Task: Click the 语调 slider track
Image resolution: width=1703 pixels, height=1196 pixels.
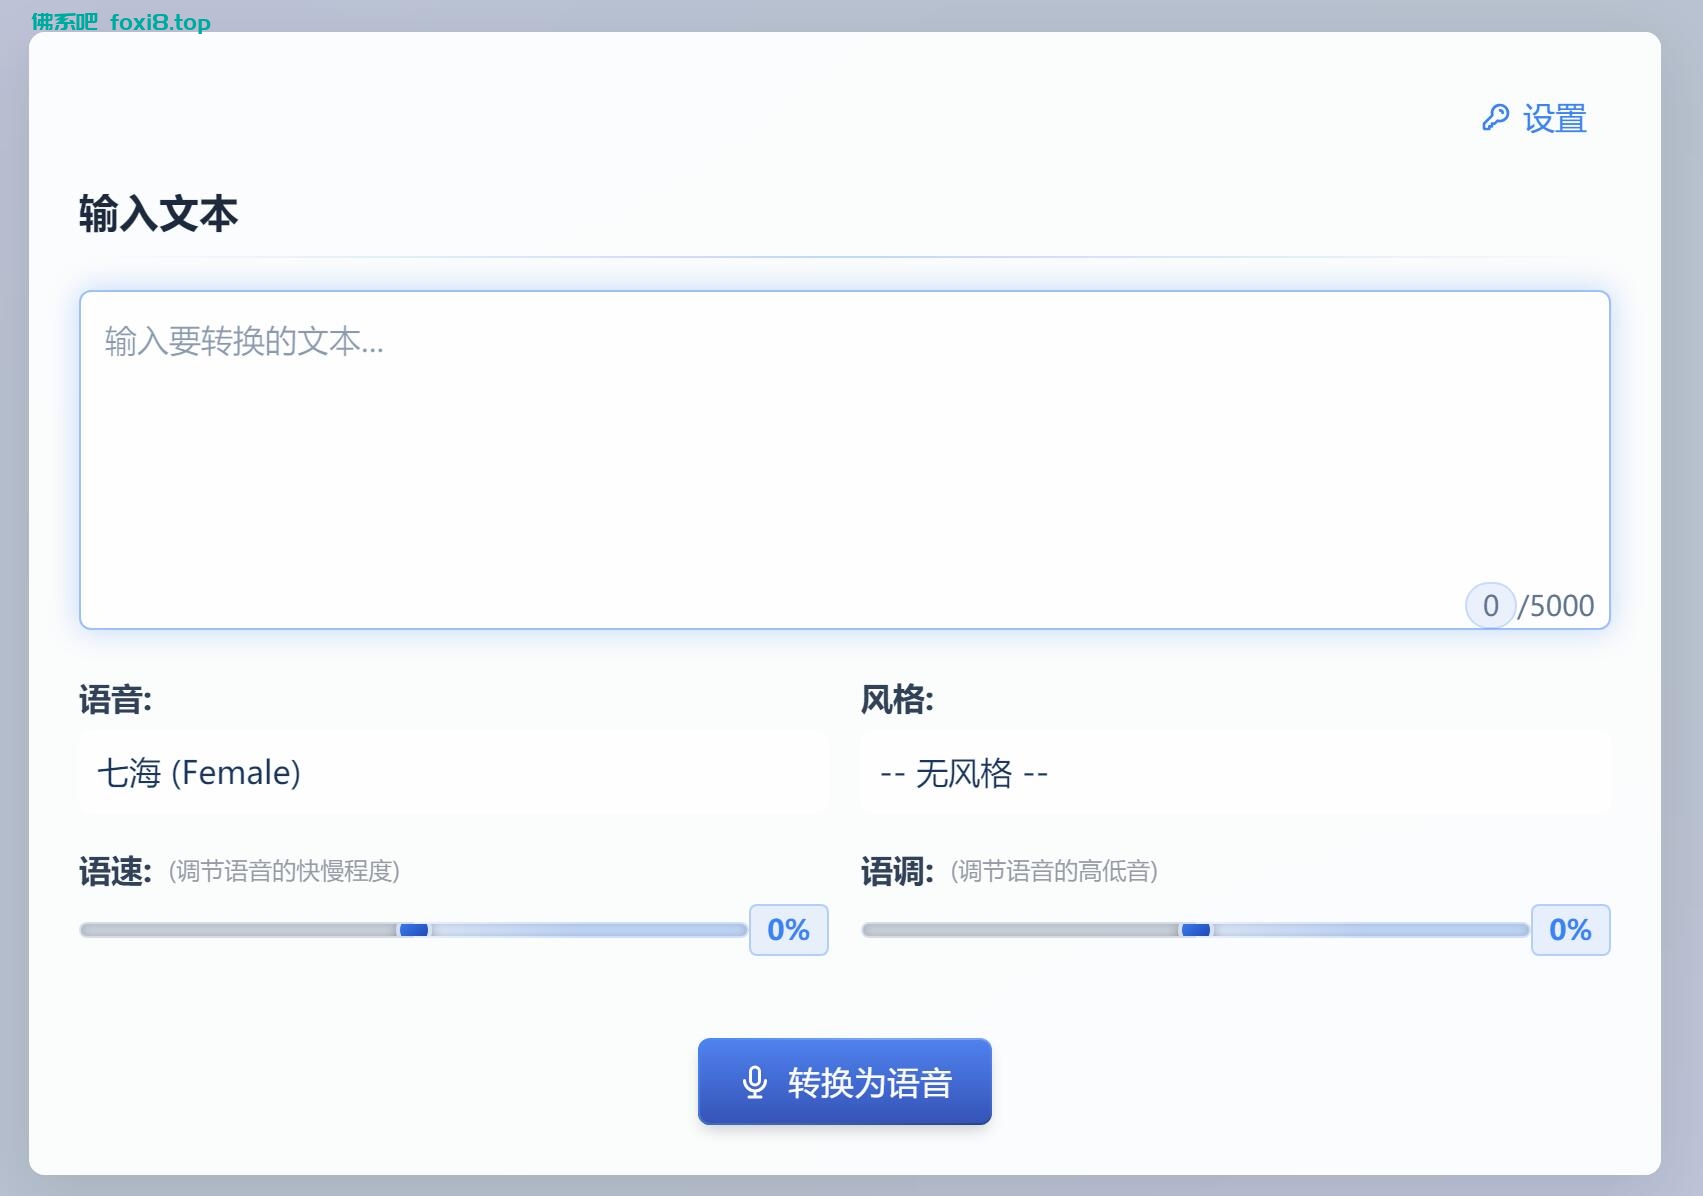Action: coord(1030,930)
